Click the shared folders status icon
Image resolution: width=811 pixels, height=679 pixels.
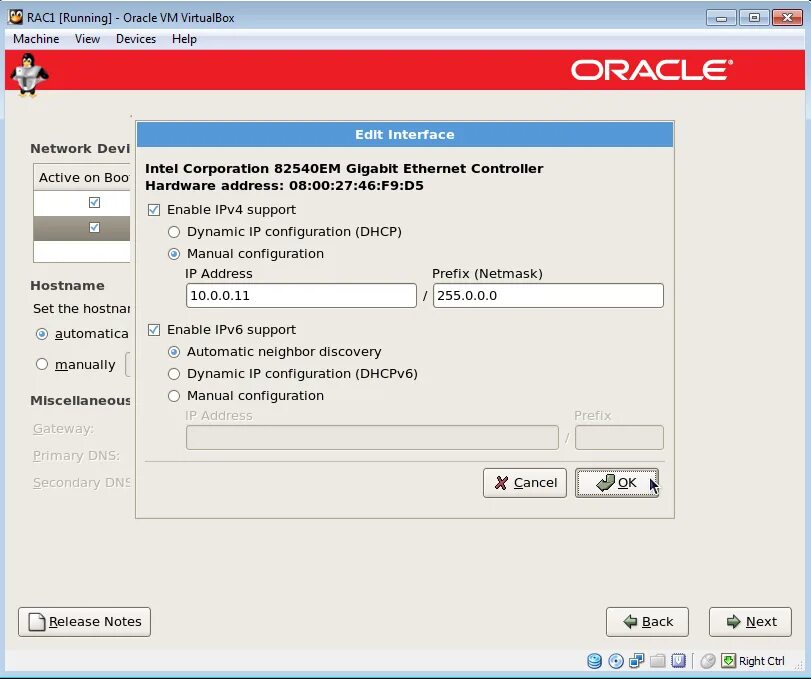pos(657,660)
